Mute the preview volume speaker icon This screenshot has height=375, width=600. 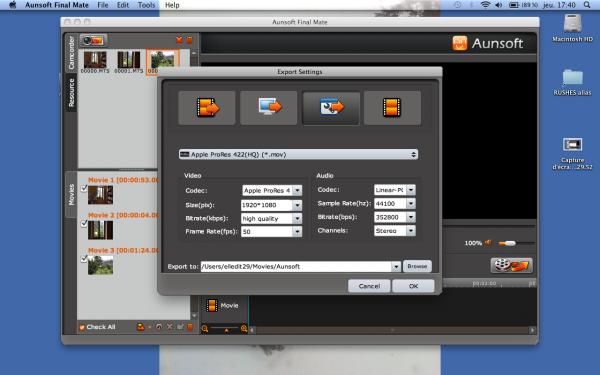pyautogui.click(x=488, y=243)
